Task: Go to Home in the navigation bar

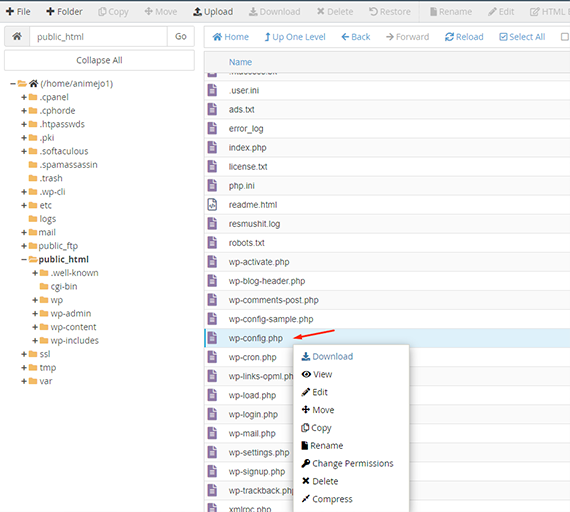Action: click(230, 37)
